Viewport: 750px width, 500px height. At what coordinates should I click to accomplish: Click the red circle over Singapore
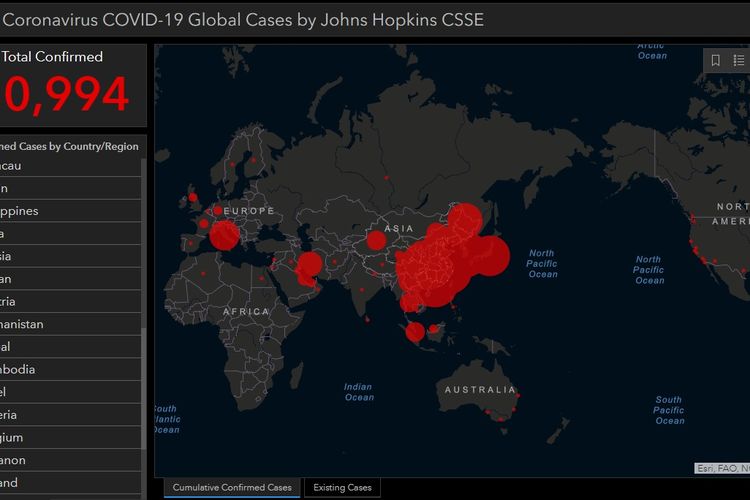point(415,332)
